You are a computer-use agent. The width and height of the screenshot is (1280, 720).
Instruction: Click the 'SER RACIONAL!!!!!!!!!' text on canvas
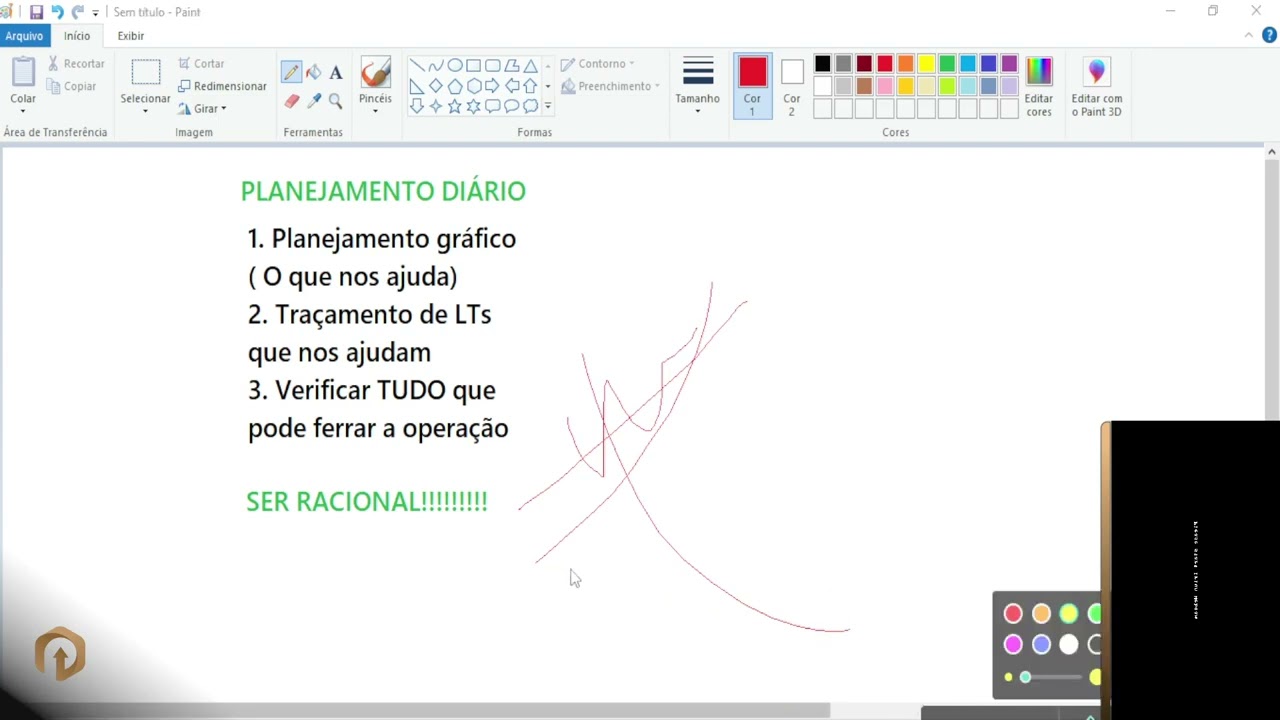(x=367, y=501)
